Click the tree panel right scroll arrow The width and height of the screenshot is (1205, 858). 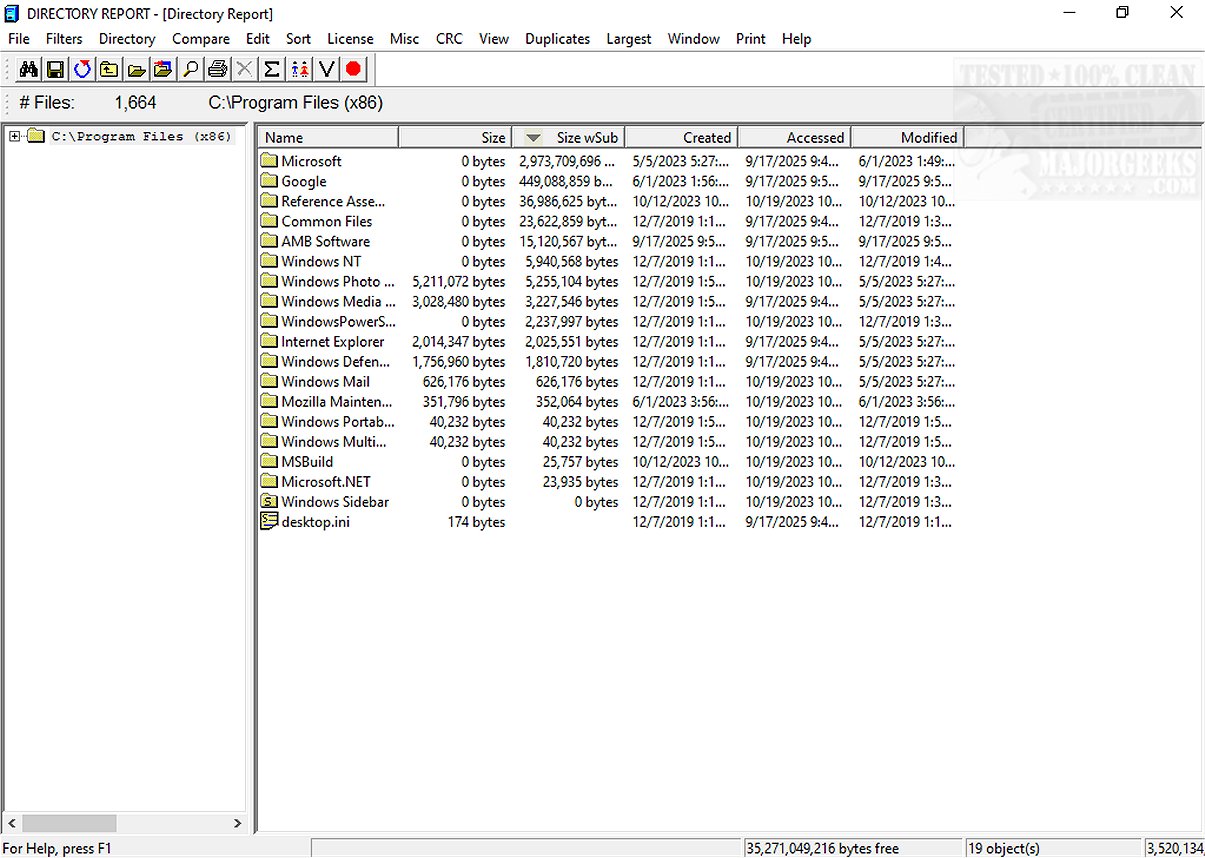click(x=237, y=823)
